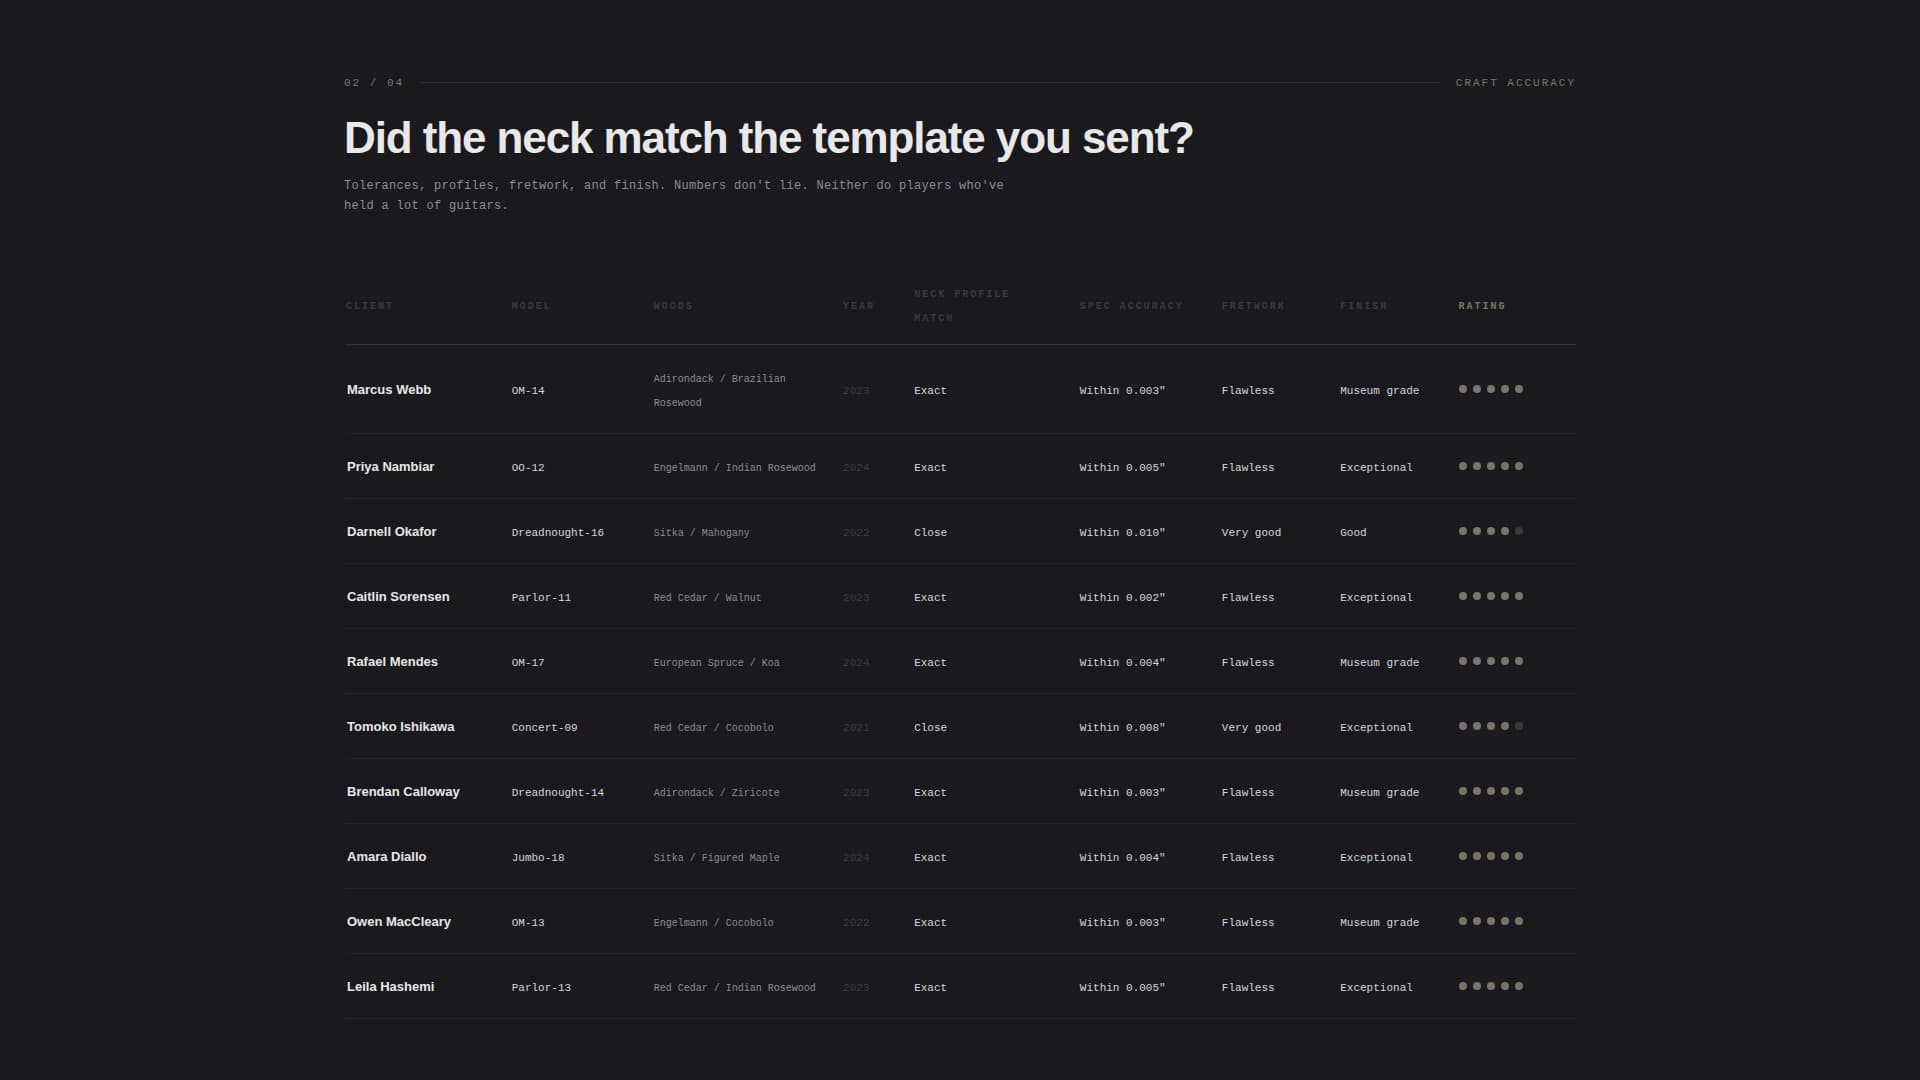Select client name Darnell Okafor

click(x=391, y=532)
